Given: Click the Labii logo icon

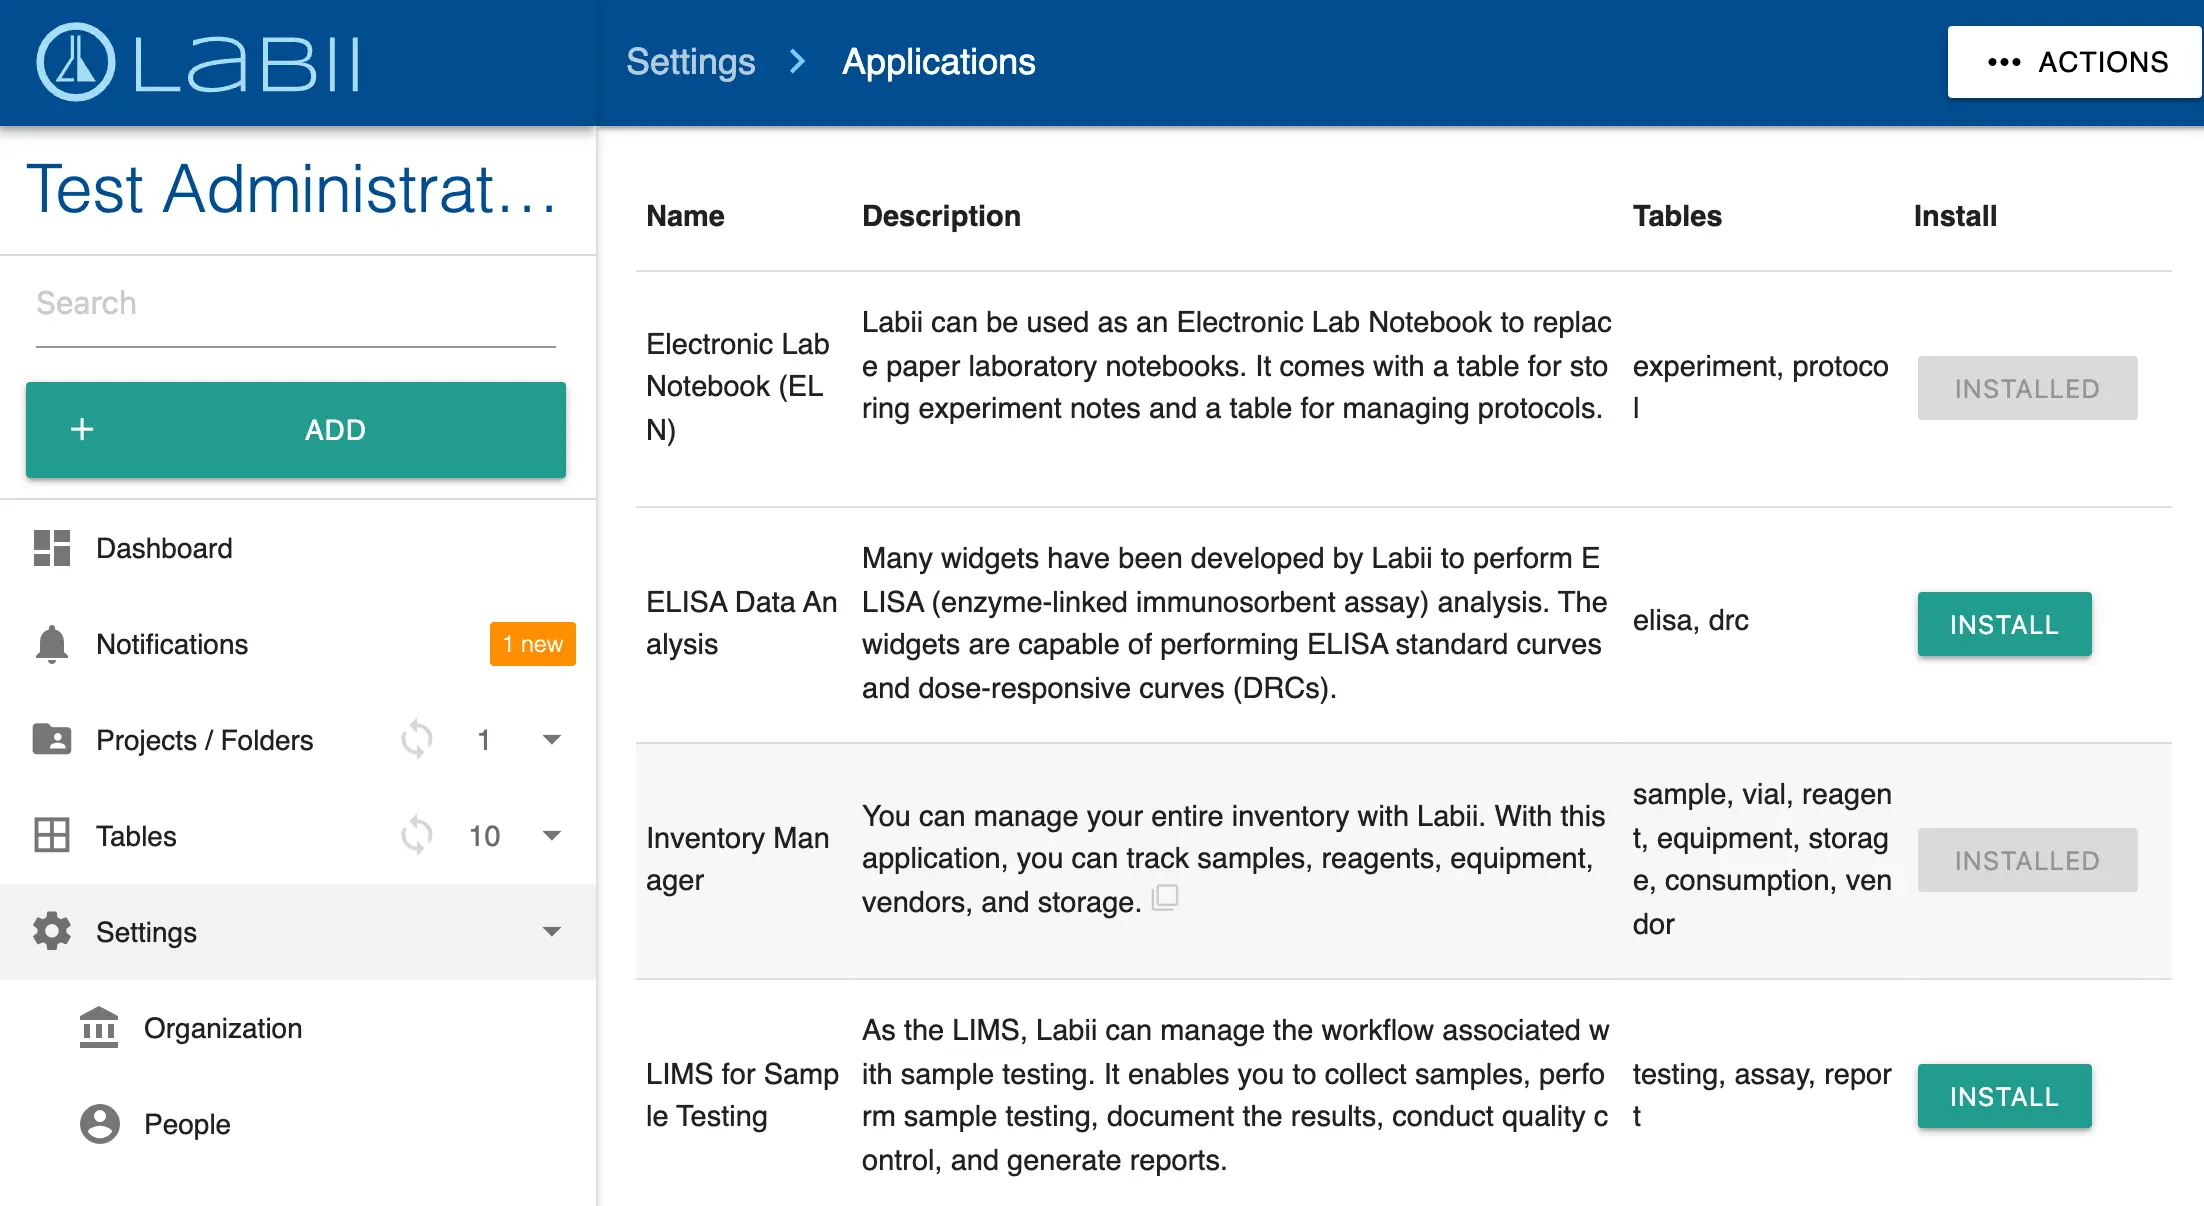Looking at the screenshot, I should (76, 62).
